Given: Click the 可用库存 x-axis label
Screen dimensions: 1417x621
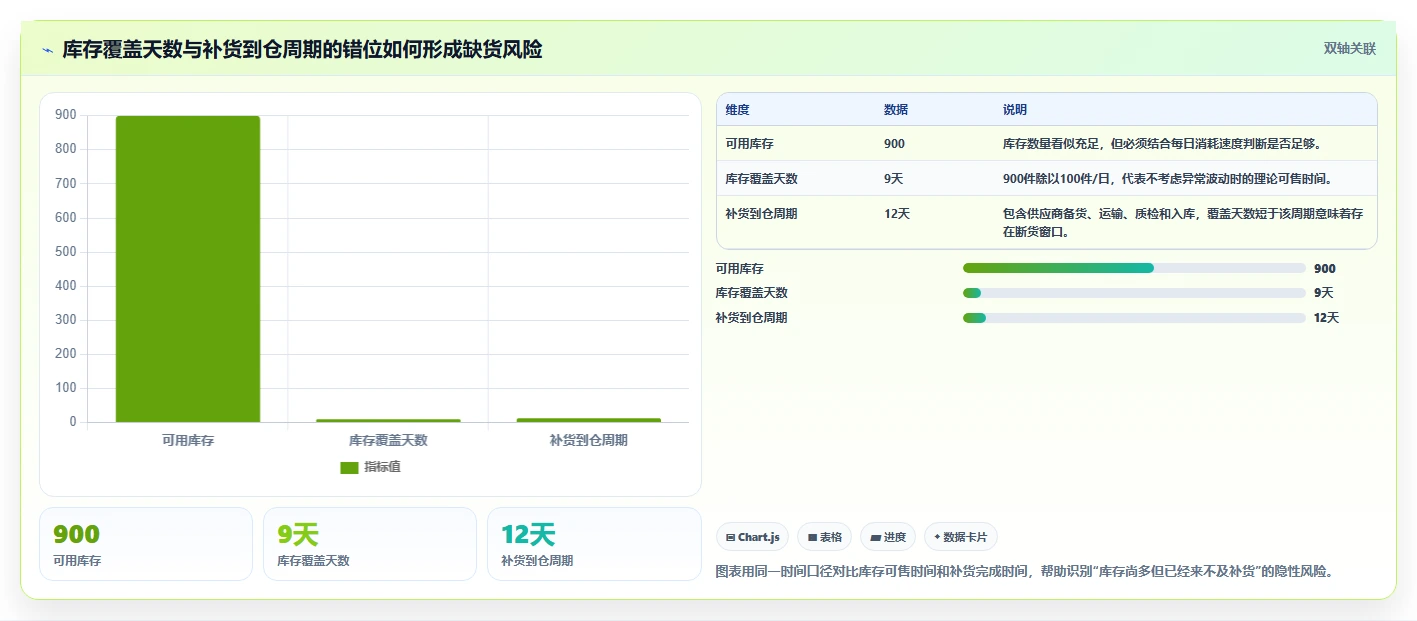Looking at the screenshot, I should [188, 440].
